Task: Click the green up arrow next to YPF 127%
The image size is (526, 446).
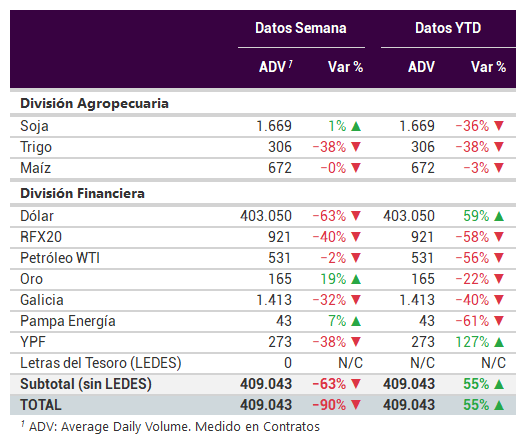Action: [x=499, y=342]
